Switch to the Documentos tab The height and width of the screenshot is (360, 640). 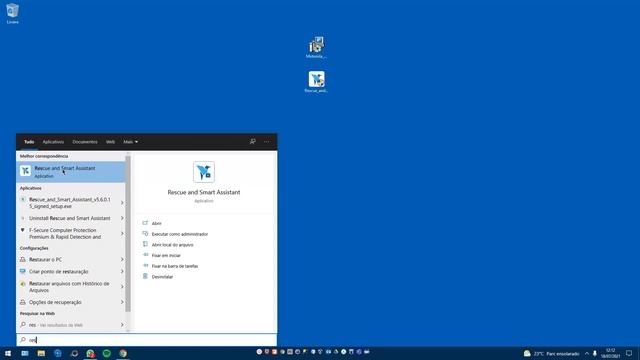click(x=85, y=142)
